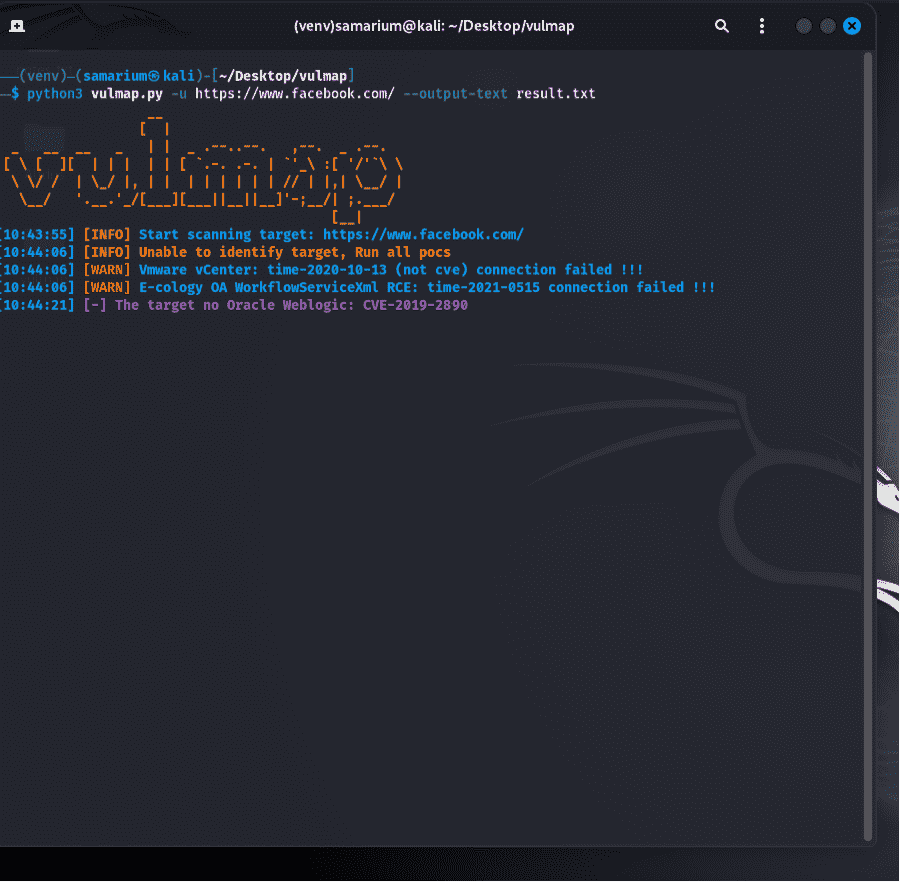Click the 'vulmap.py' text in command

tap(127, 94)
